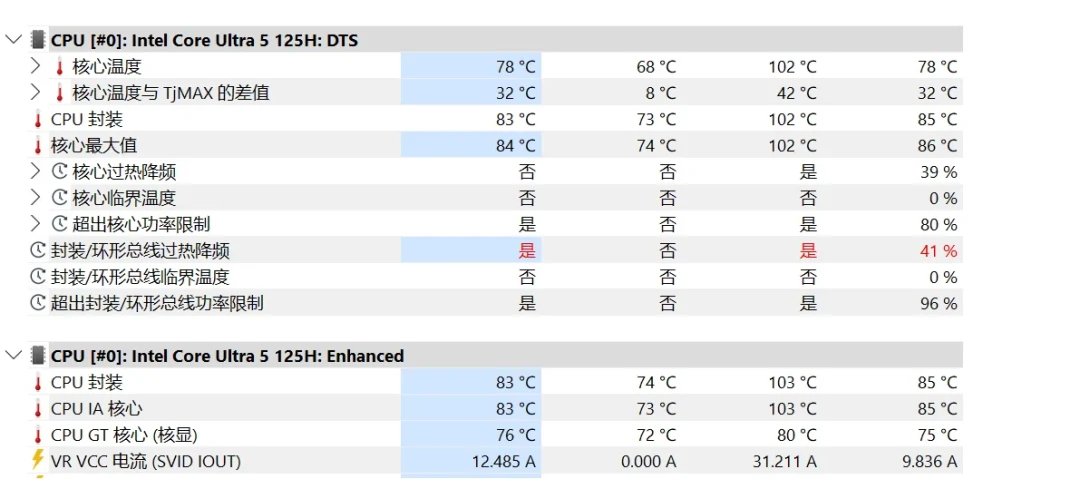The image size is (1080, 479).
Task: Click the chip icon of the Enhanced sensor group
Action: [39, 356]
